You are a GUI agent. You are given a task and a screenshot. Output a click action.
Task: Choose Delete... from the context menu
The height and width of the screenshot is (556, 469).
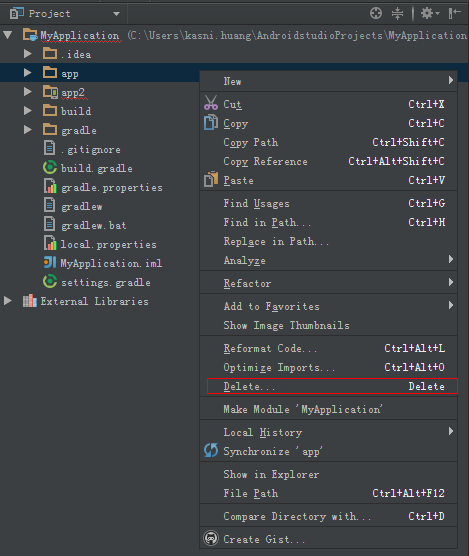pyautogui.click(x=332, y=386)
